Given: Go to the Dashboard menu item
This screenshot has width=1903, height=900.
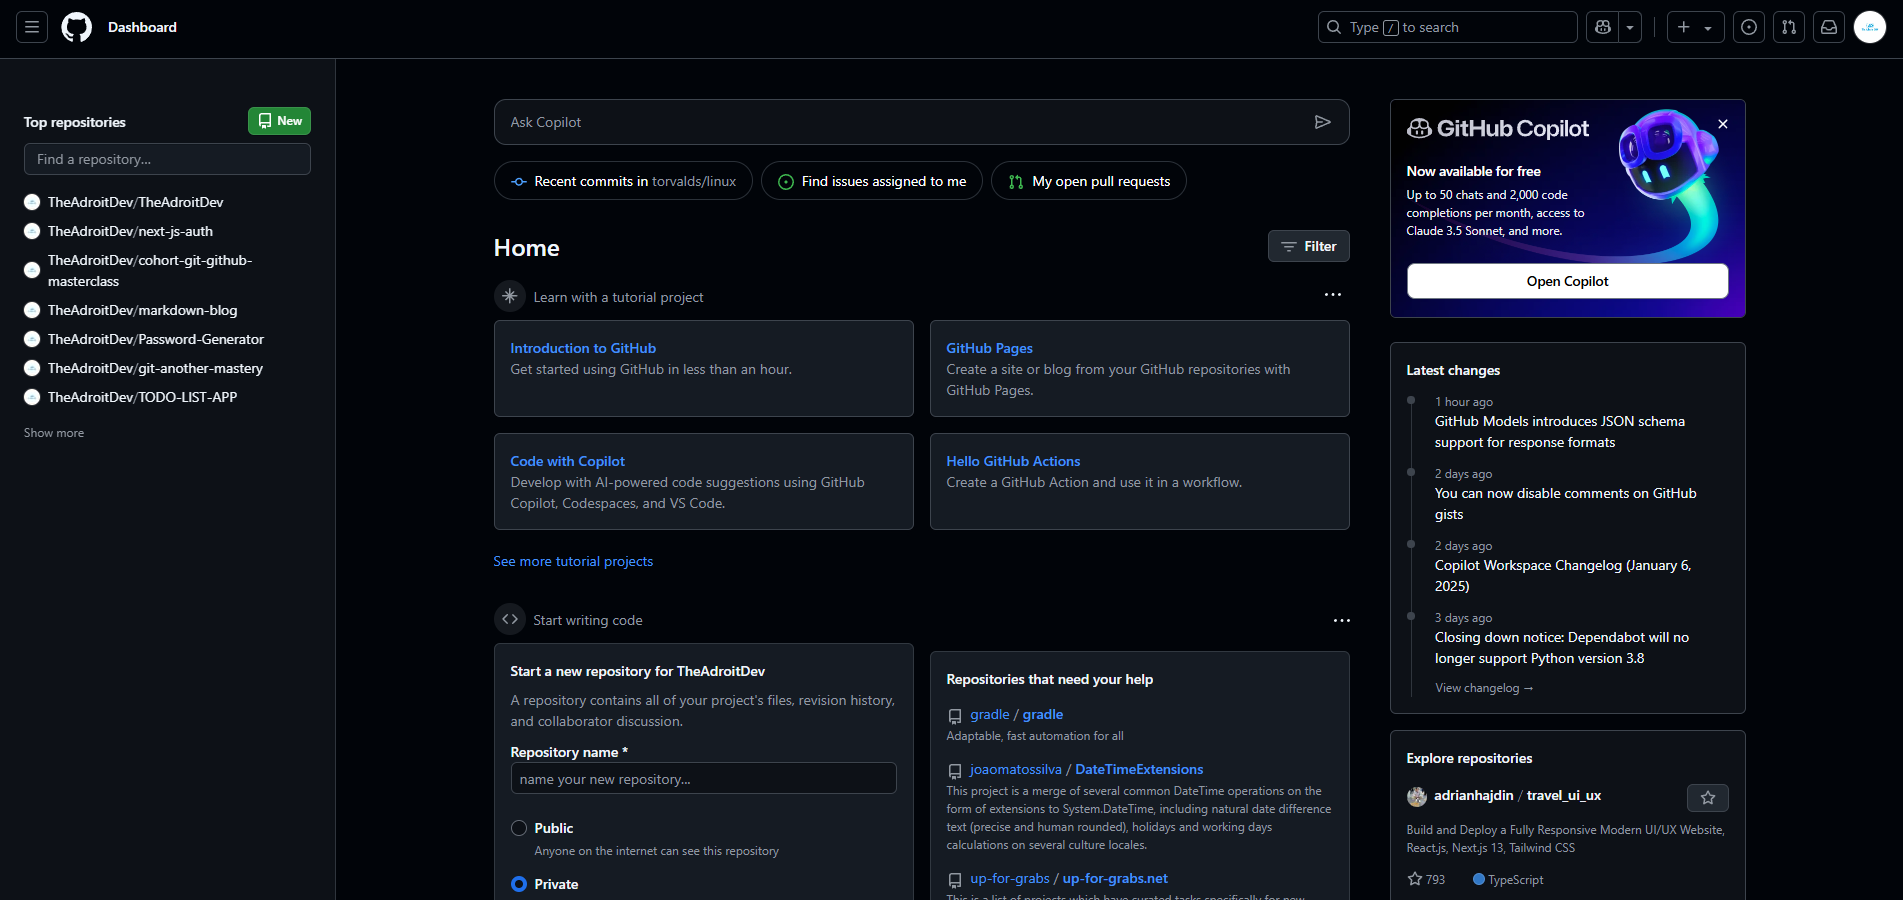Looking at the screenshot, I should tap(142, 27).
